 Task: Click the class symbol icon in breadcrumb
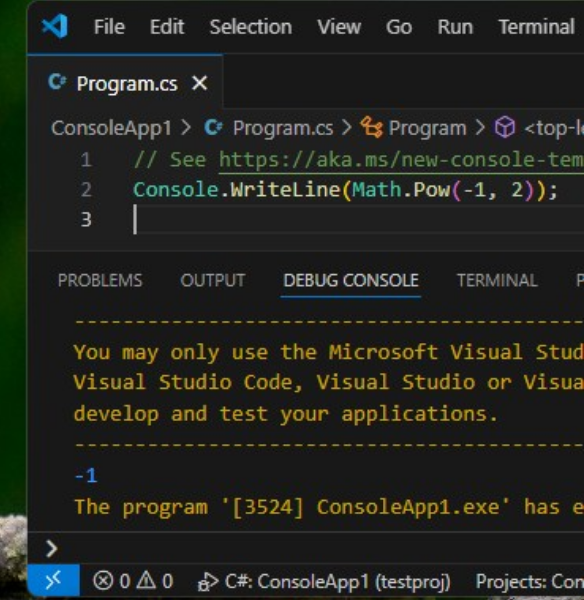coord(371,127)
